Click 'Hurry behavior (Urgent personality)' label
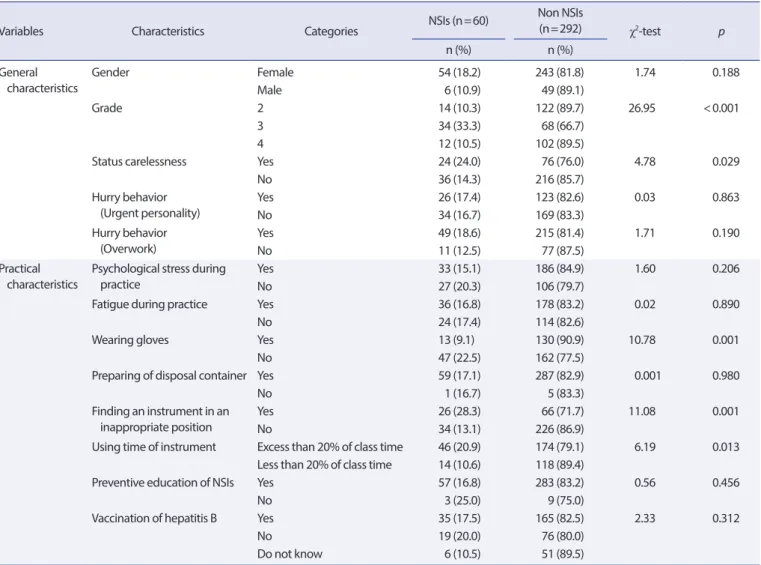761x565 pixels. [146, 205]
